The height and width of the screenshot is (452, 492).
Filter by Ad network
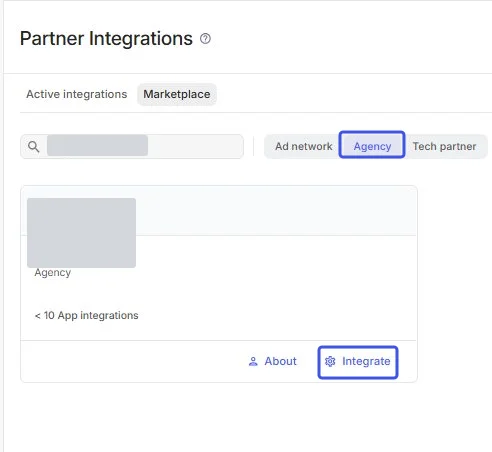pos(303,146)
